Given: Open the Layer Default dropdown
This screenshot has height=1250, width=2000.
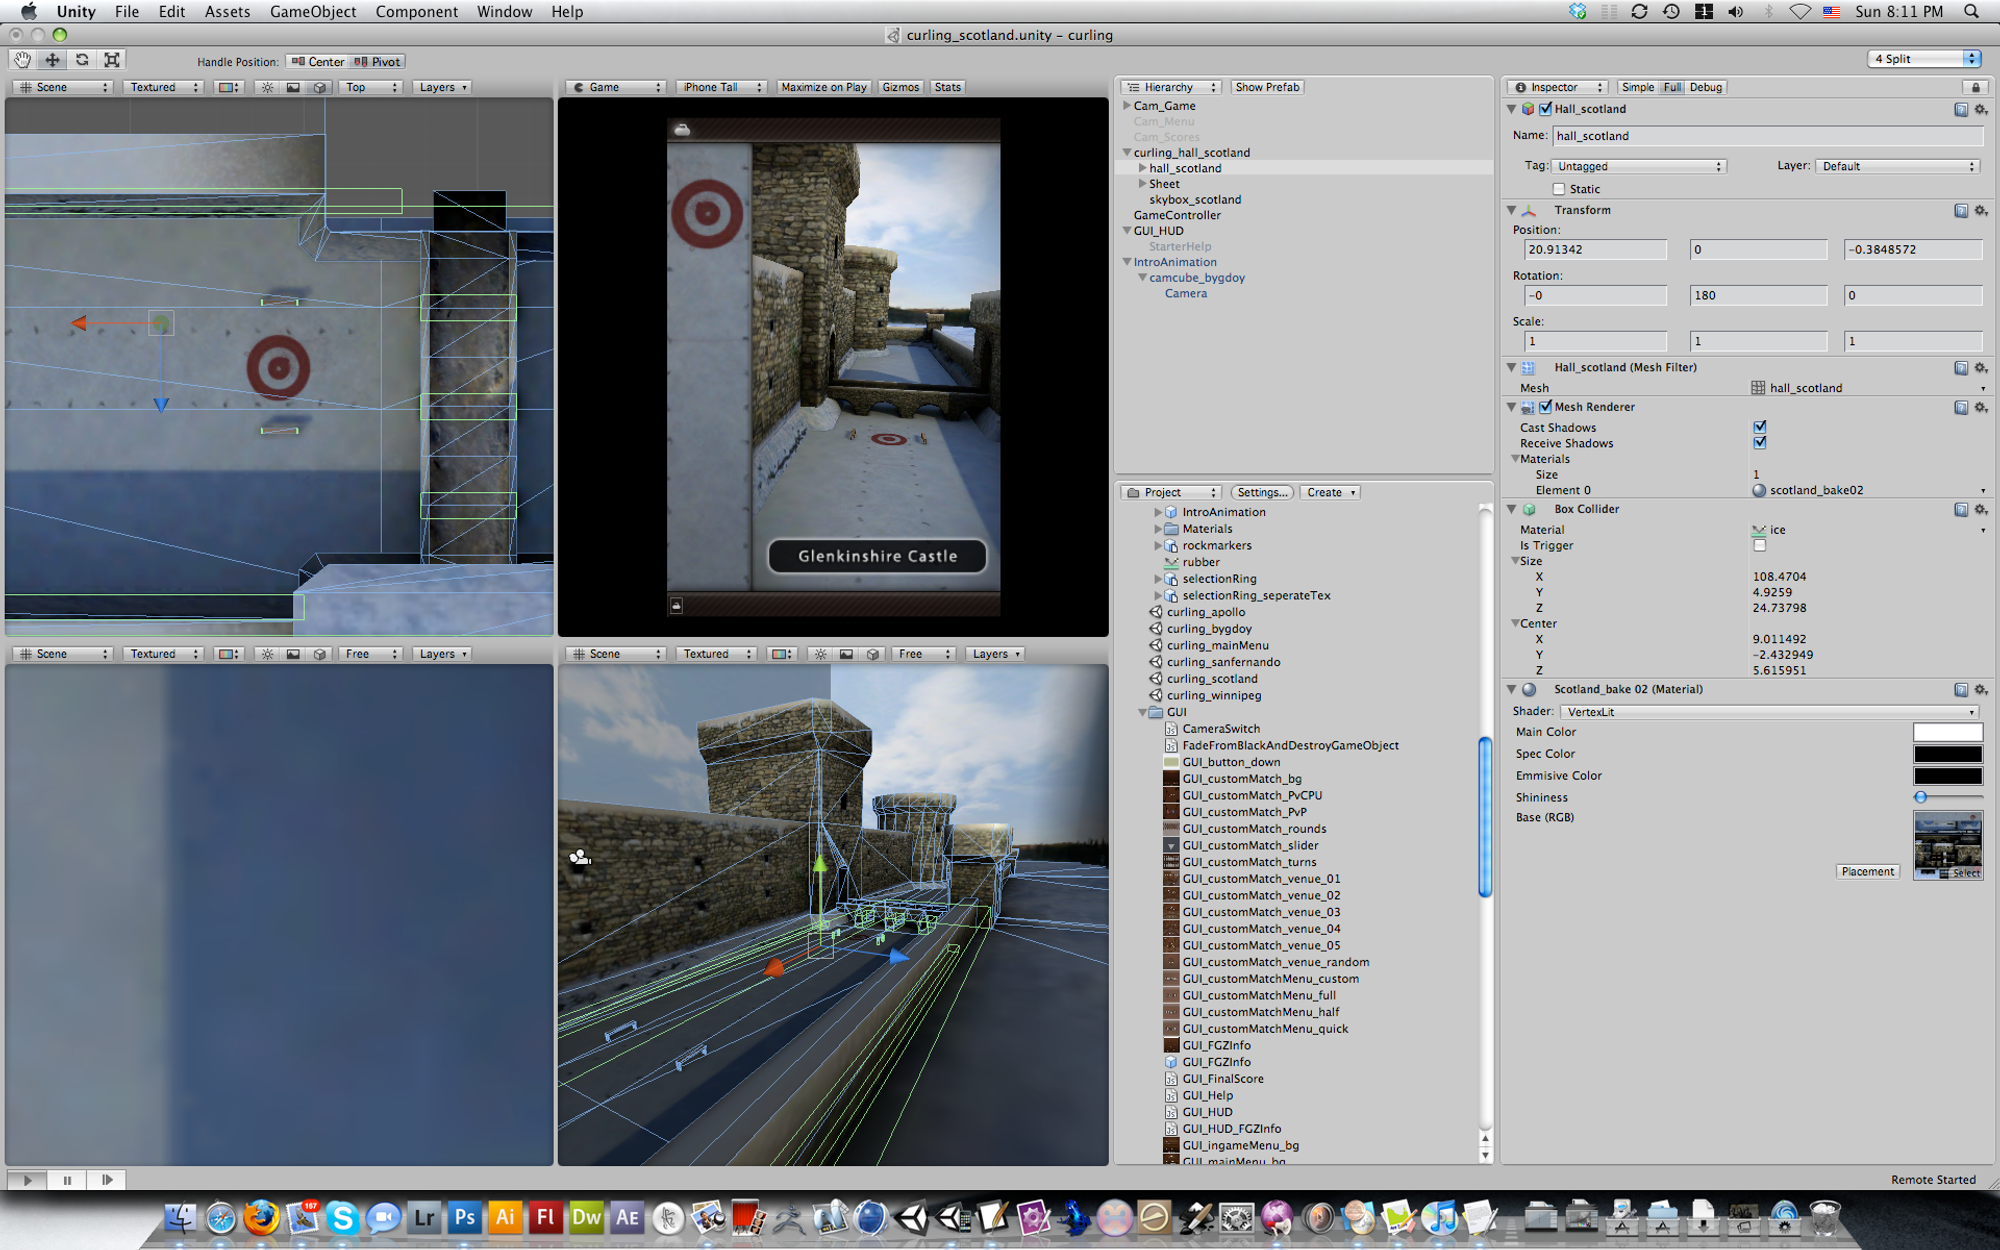Looking at the screenshot, I should pos(1898,166).
